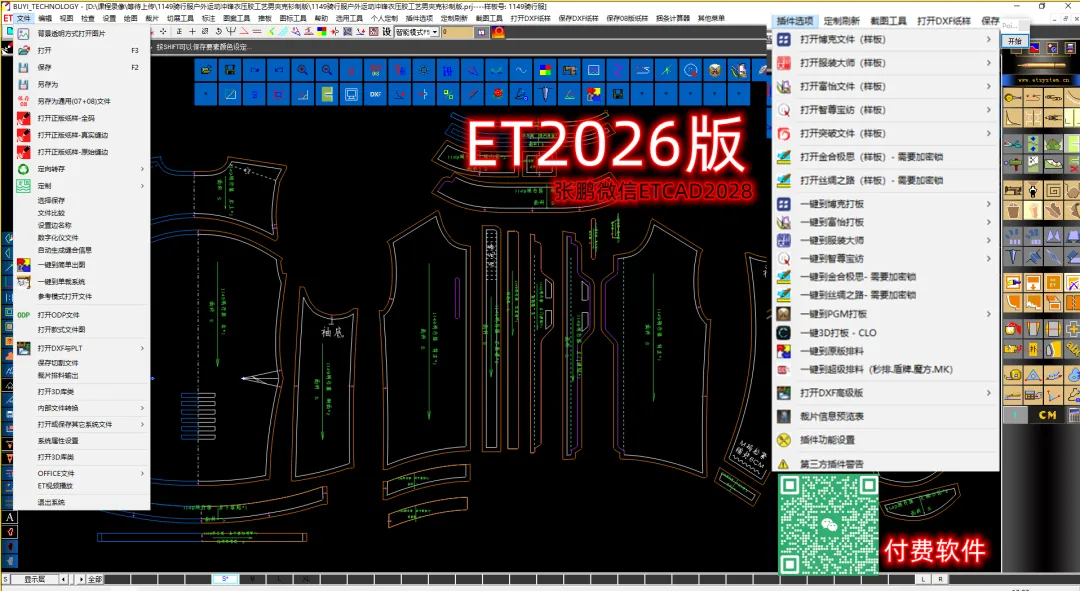Image resolution: width=1080 pixels, height=591 pixels.
Task: Click the 插件功能设置 wrench icon
Action: click(784, 439)
